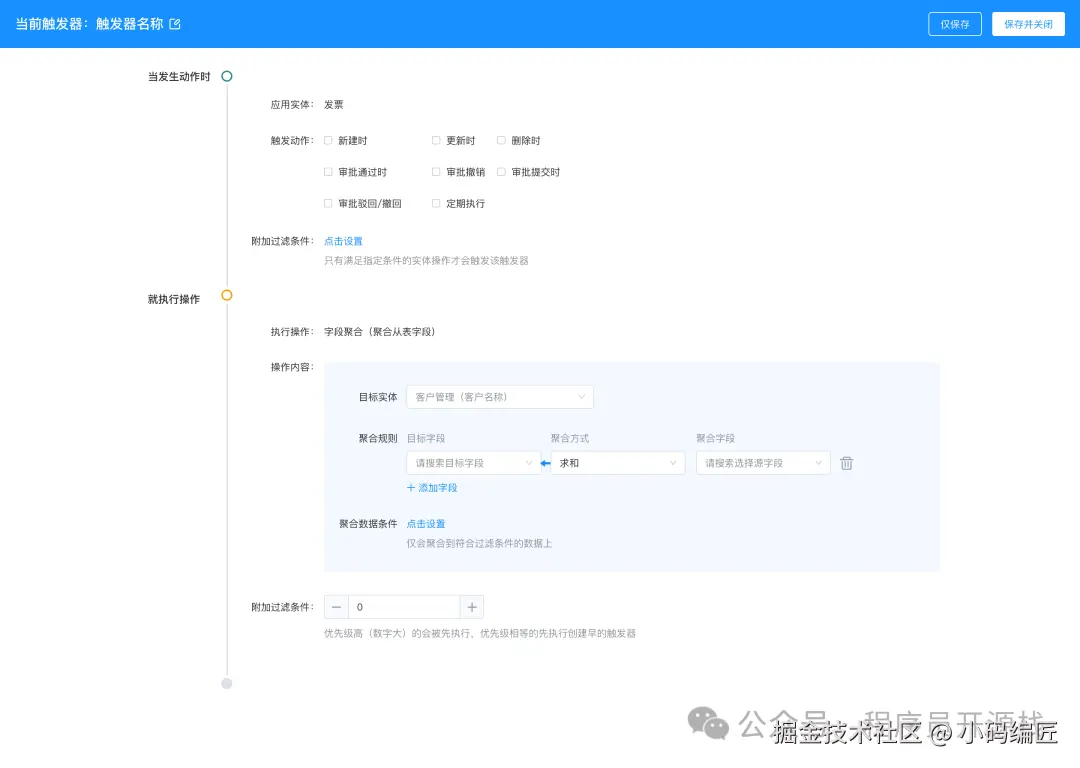Click the timeline node beside 当发生动作时
The width and height of the screenshot is (1080, 768).
tap(227, 76)
